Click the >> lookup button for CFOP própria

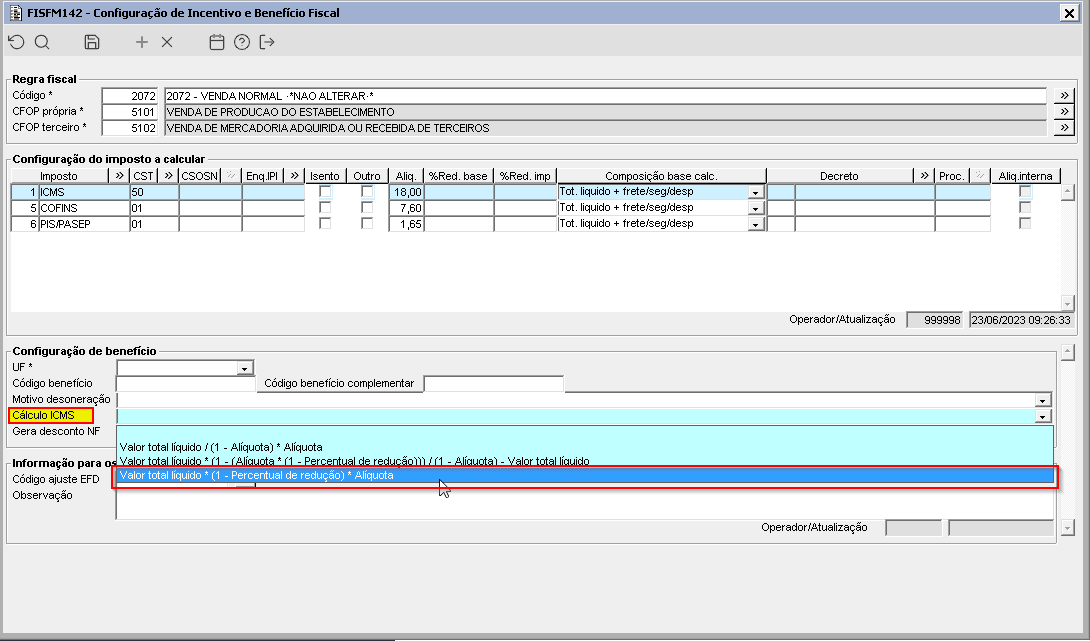click(x=1064, y=112)
